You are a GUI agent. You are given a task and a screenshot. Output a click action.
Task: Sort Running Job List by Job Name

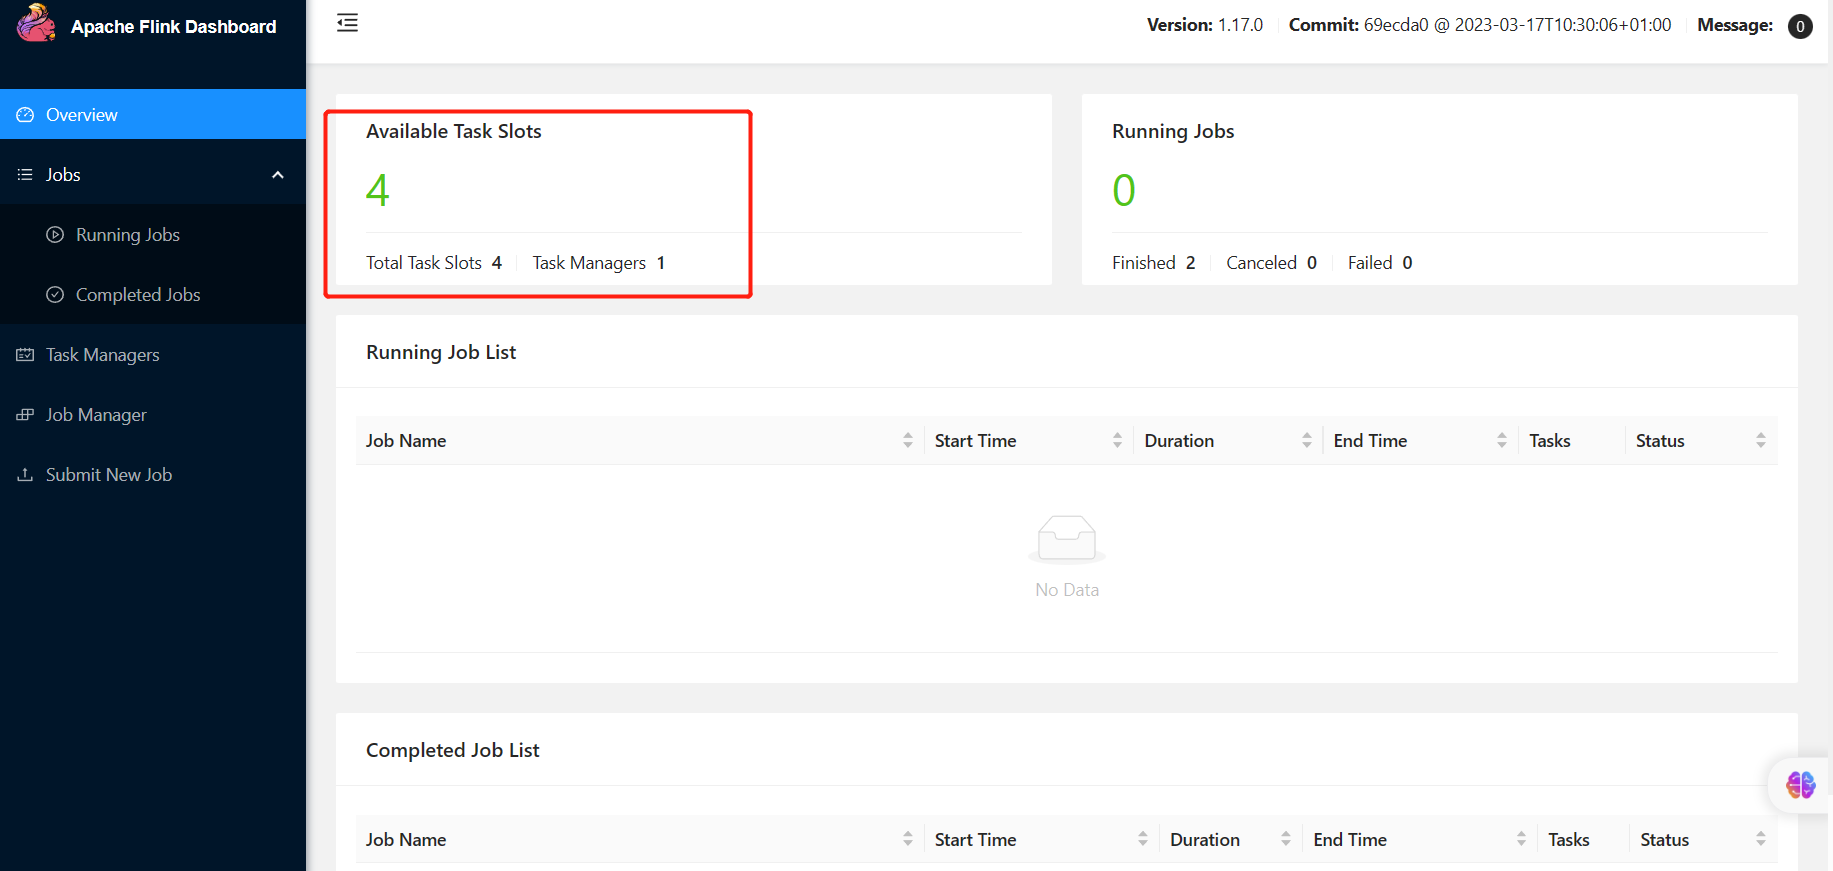[908, 440]
